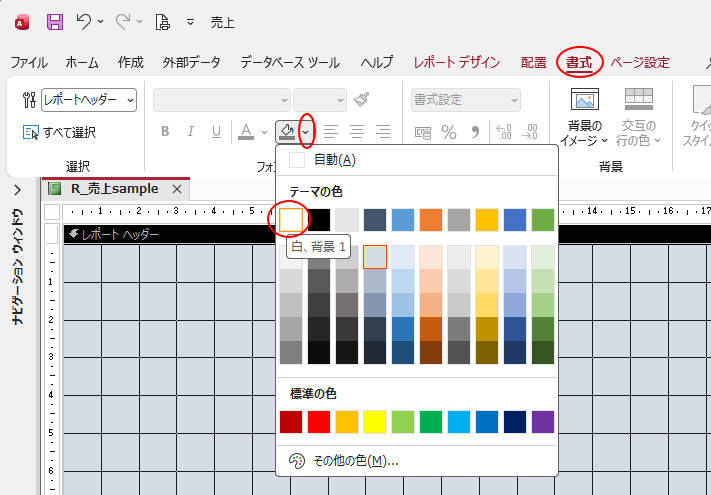Select standard light blue swatch
The height and width of the screenshot is (495, 711).
pos(459,422)
